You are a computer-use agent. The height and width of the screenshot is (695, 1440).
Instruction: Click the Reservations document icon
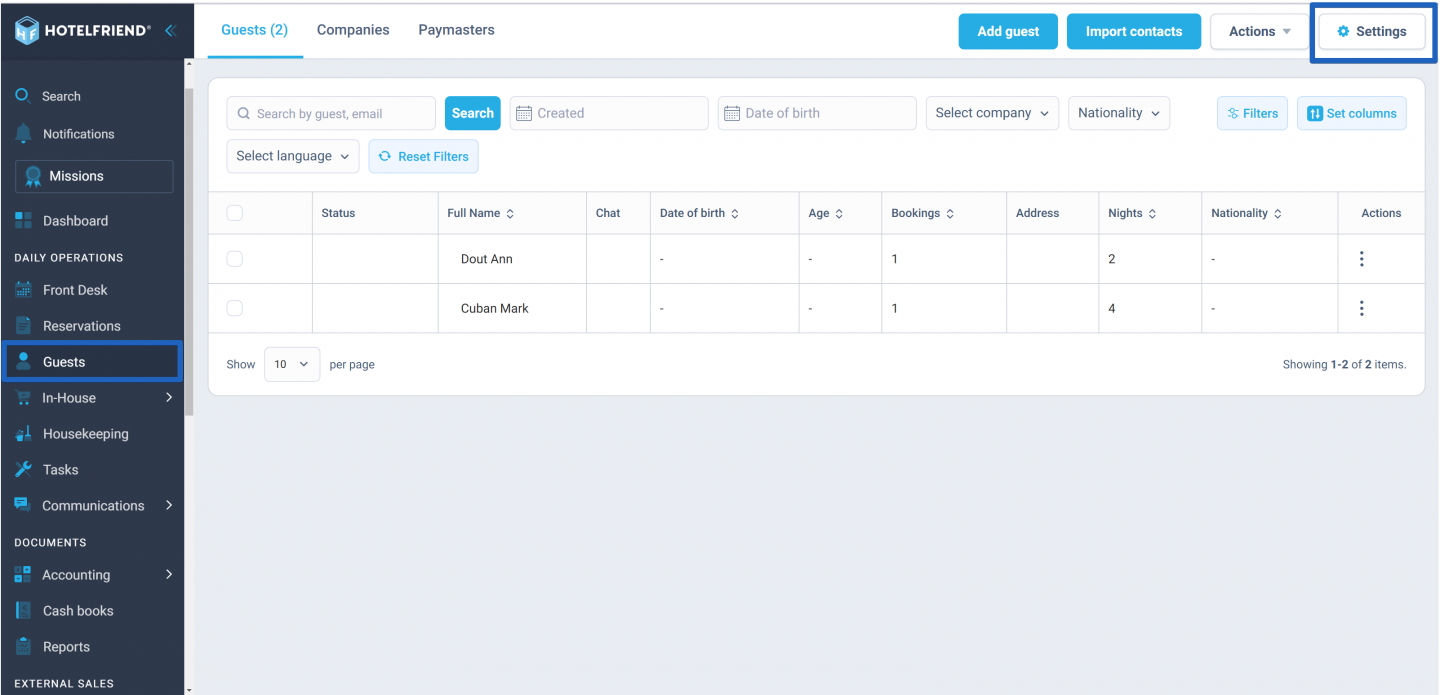24,326
